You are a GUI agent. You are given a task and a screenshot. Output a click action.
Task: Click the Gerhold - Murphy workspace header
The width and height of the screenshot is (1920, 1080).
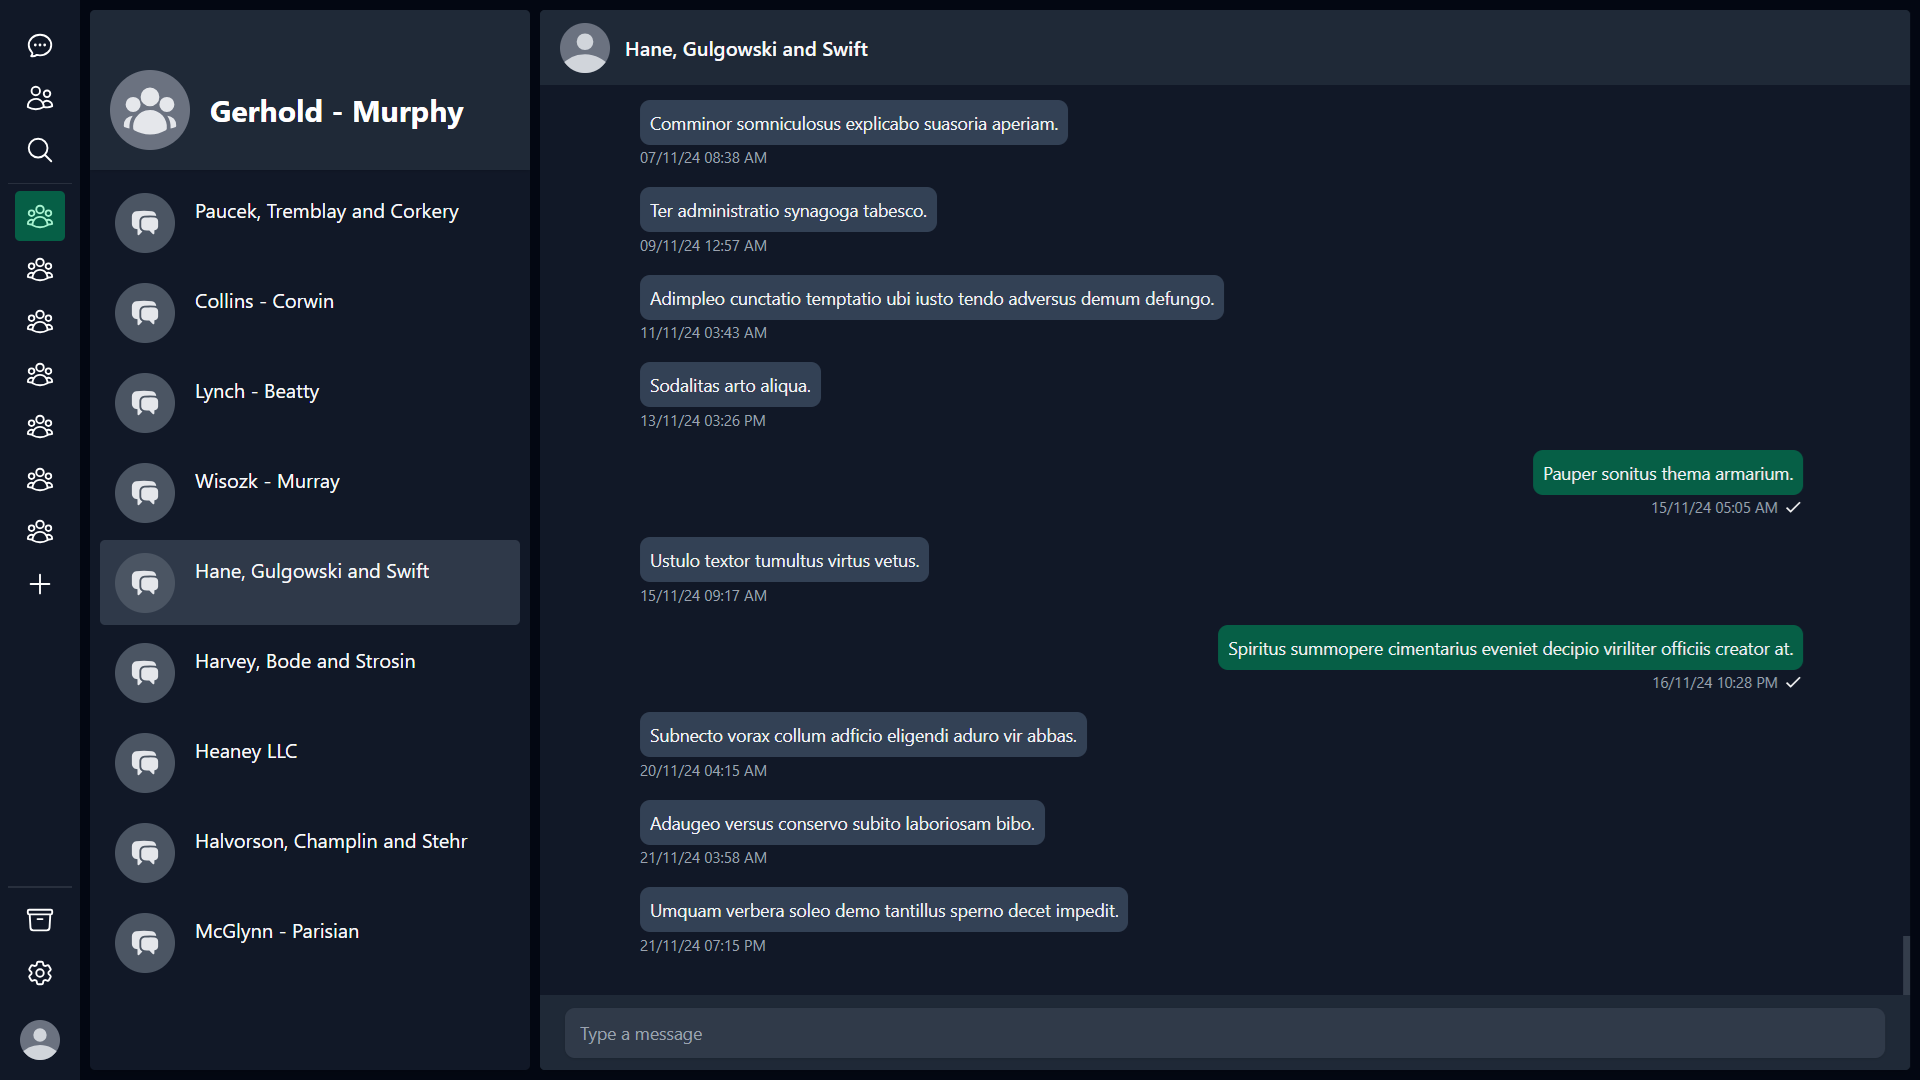(310, 111)
